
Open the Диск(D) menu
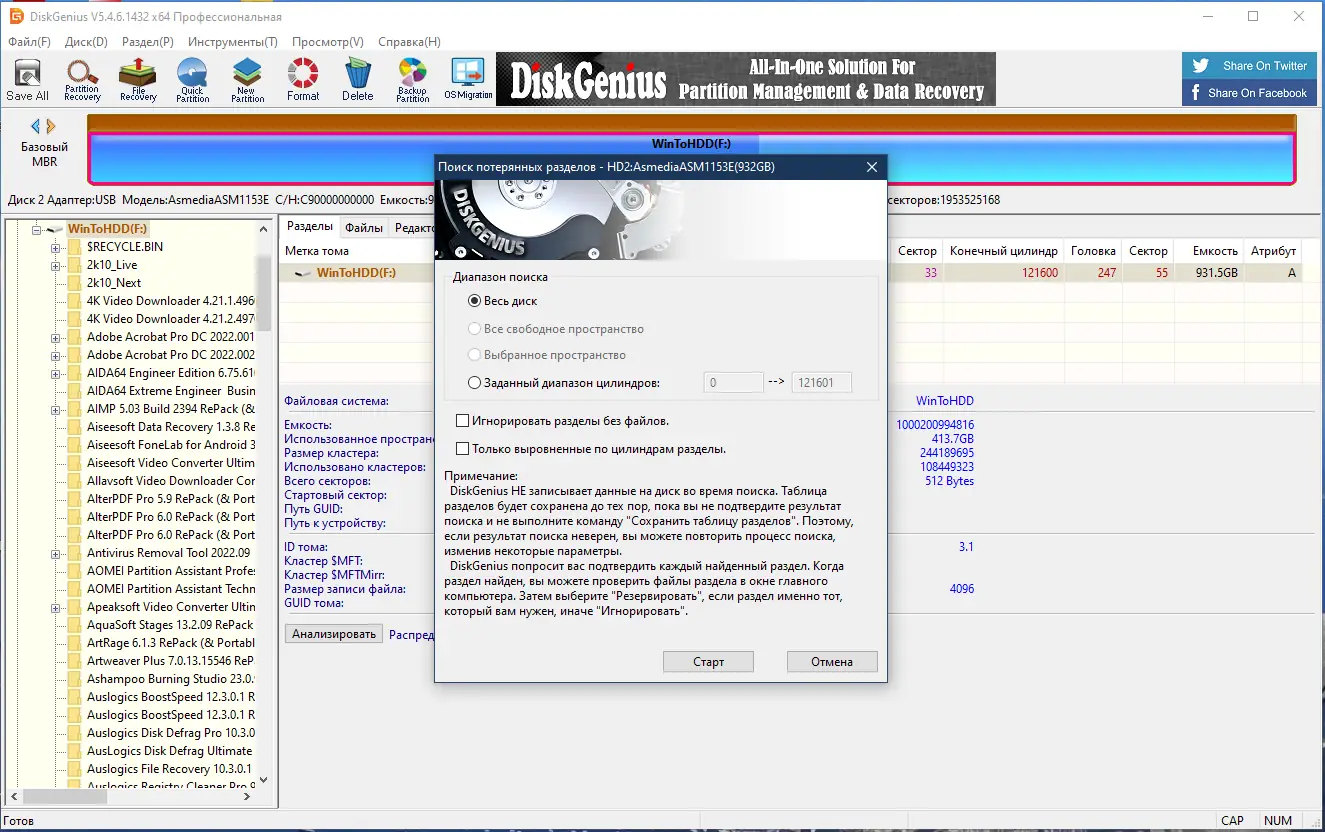(86, 42)
